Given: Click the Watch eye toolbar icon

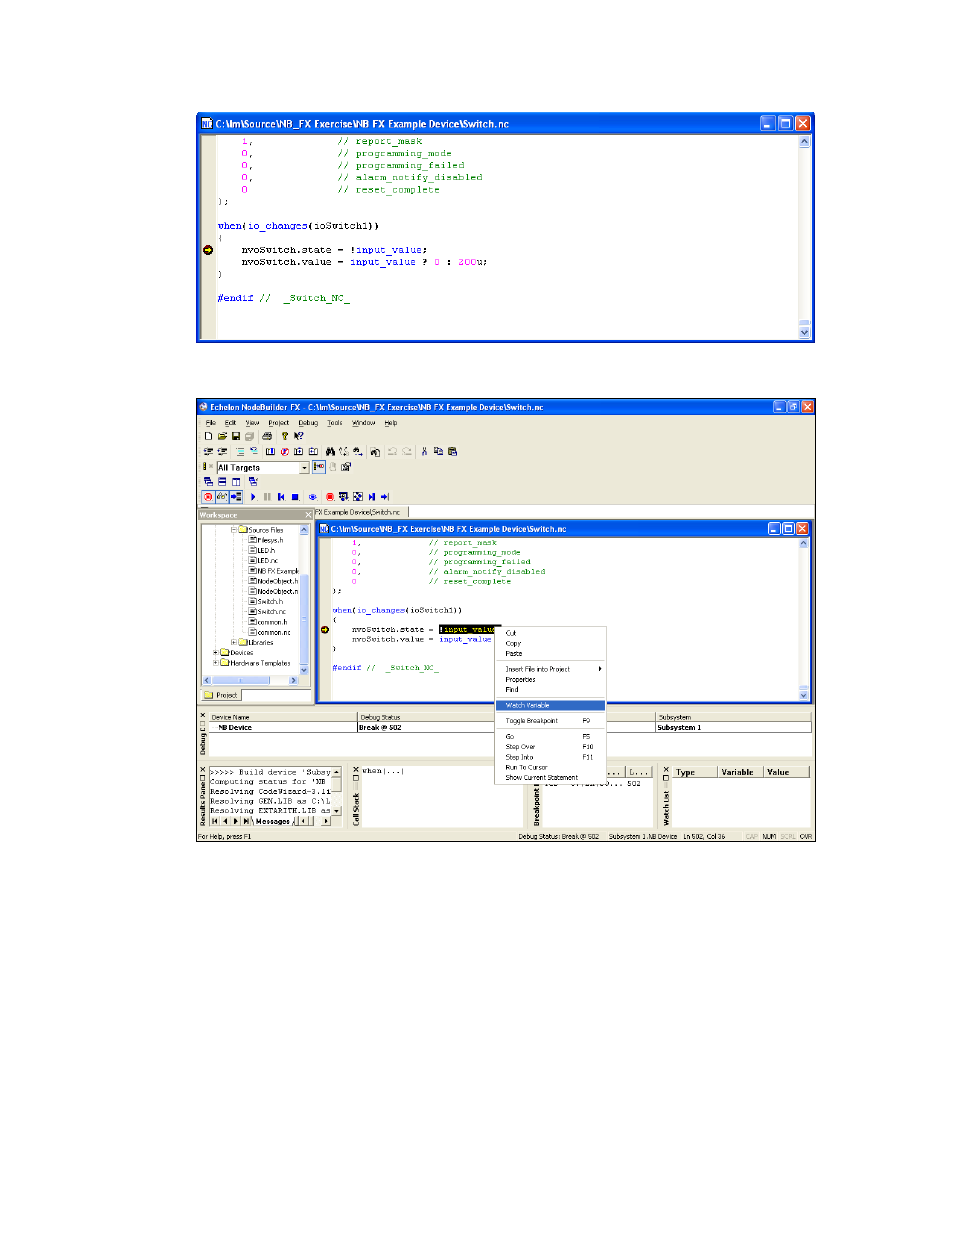Looking at the screenshot, I should (x=312, y=496).
